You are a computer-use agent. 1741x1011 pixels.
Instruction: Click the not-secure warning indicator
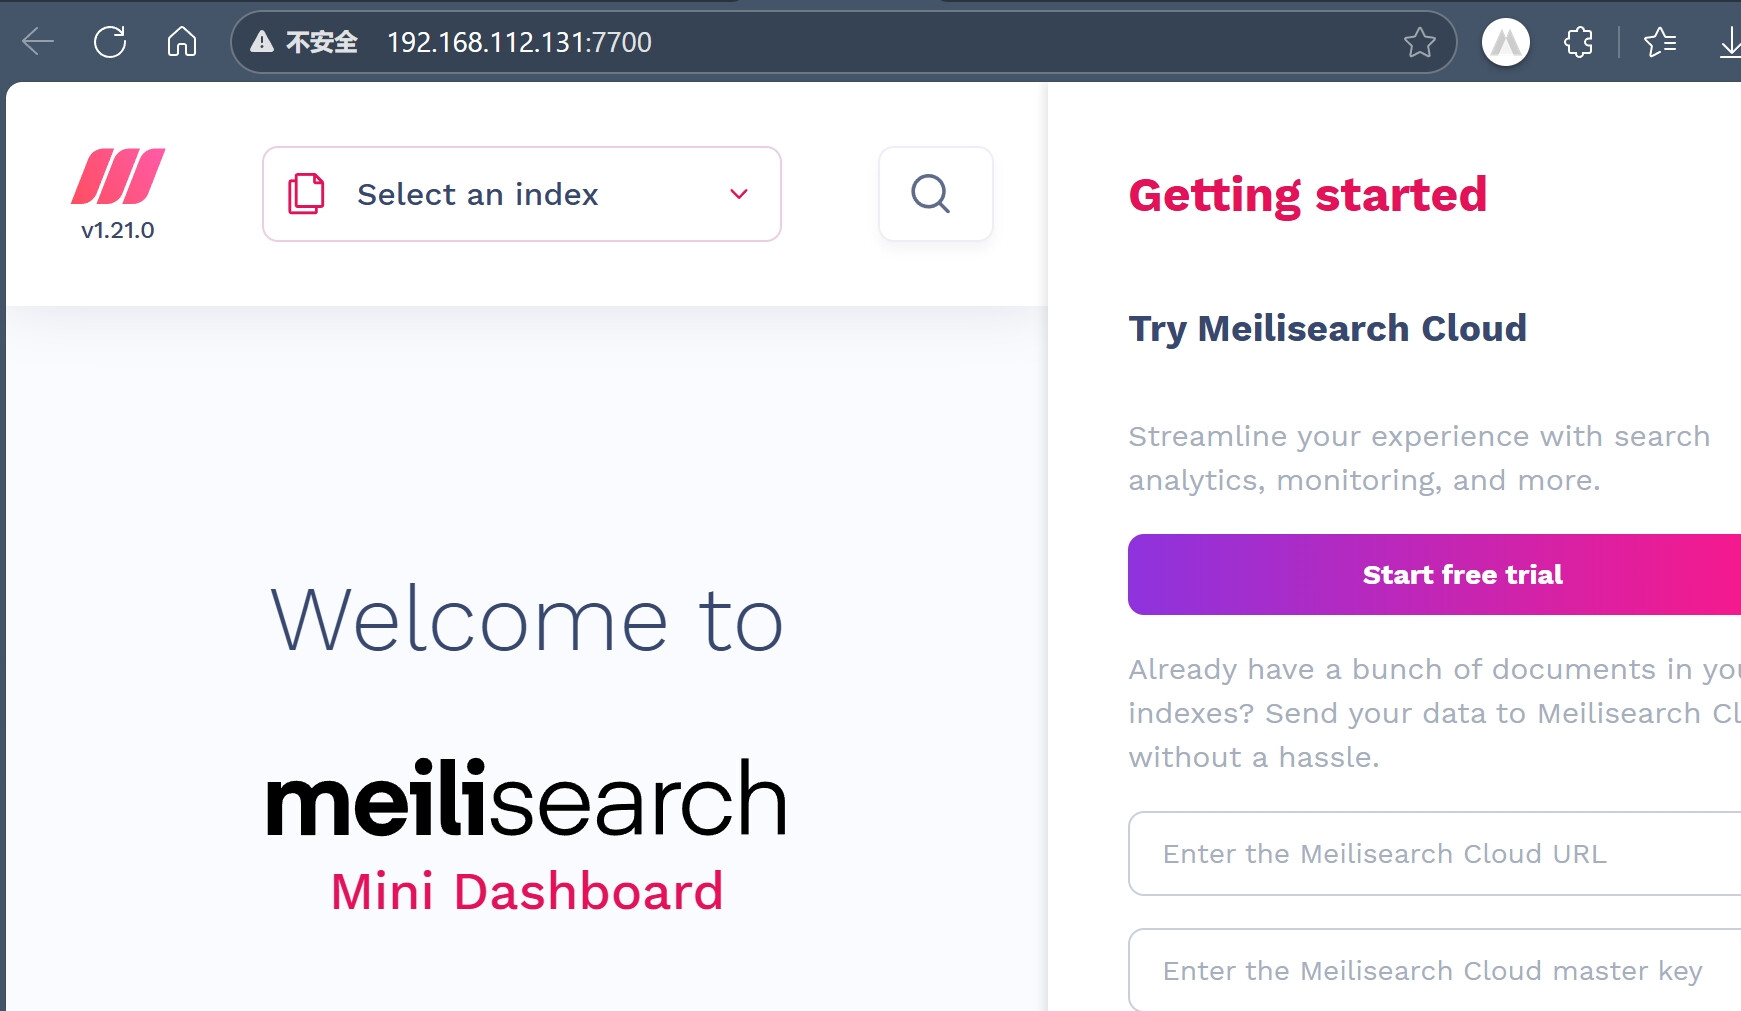304,42
